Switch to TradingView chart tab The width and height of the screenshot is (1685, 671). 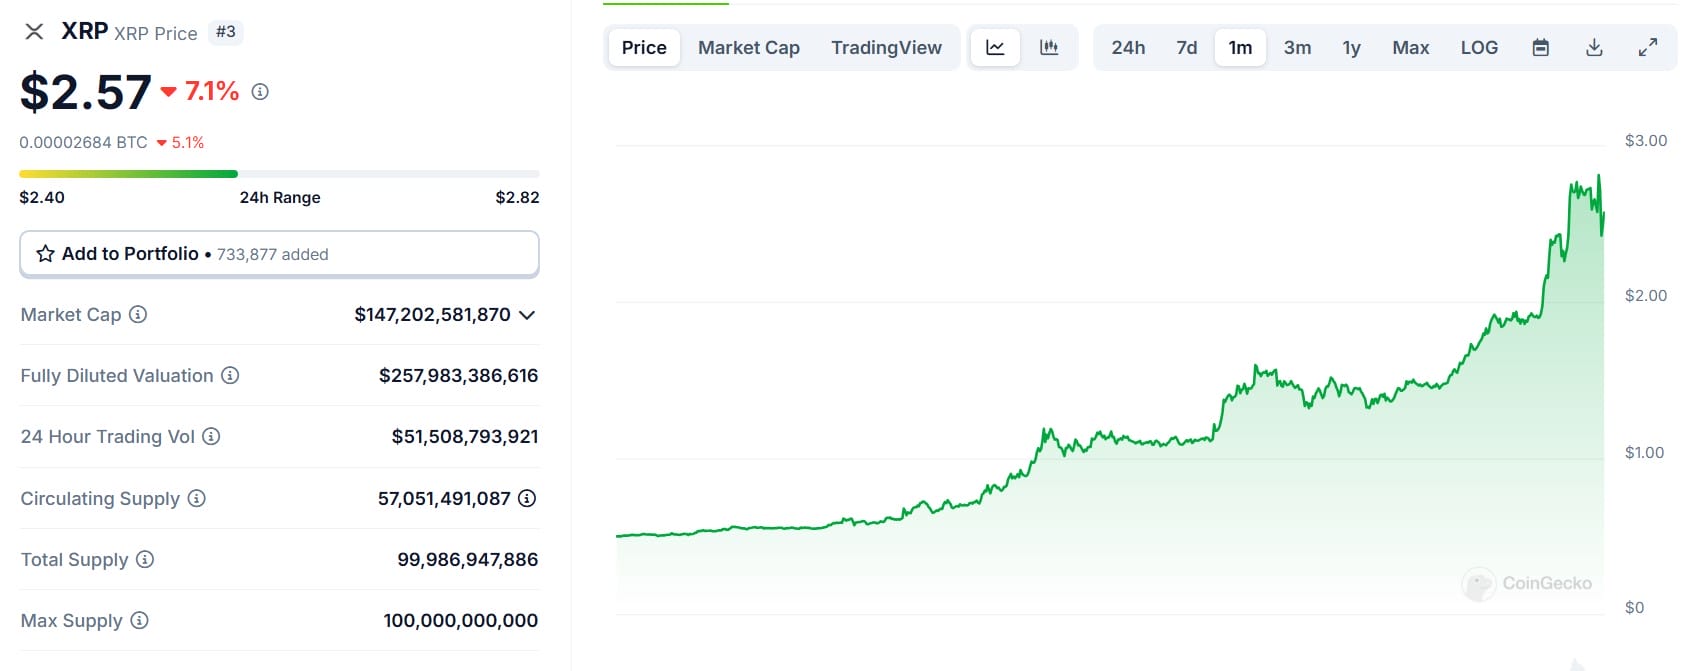click(886, 47)
